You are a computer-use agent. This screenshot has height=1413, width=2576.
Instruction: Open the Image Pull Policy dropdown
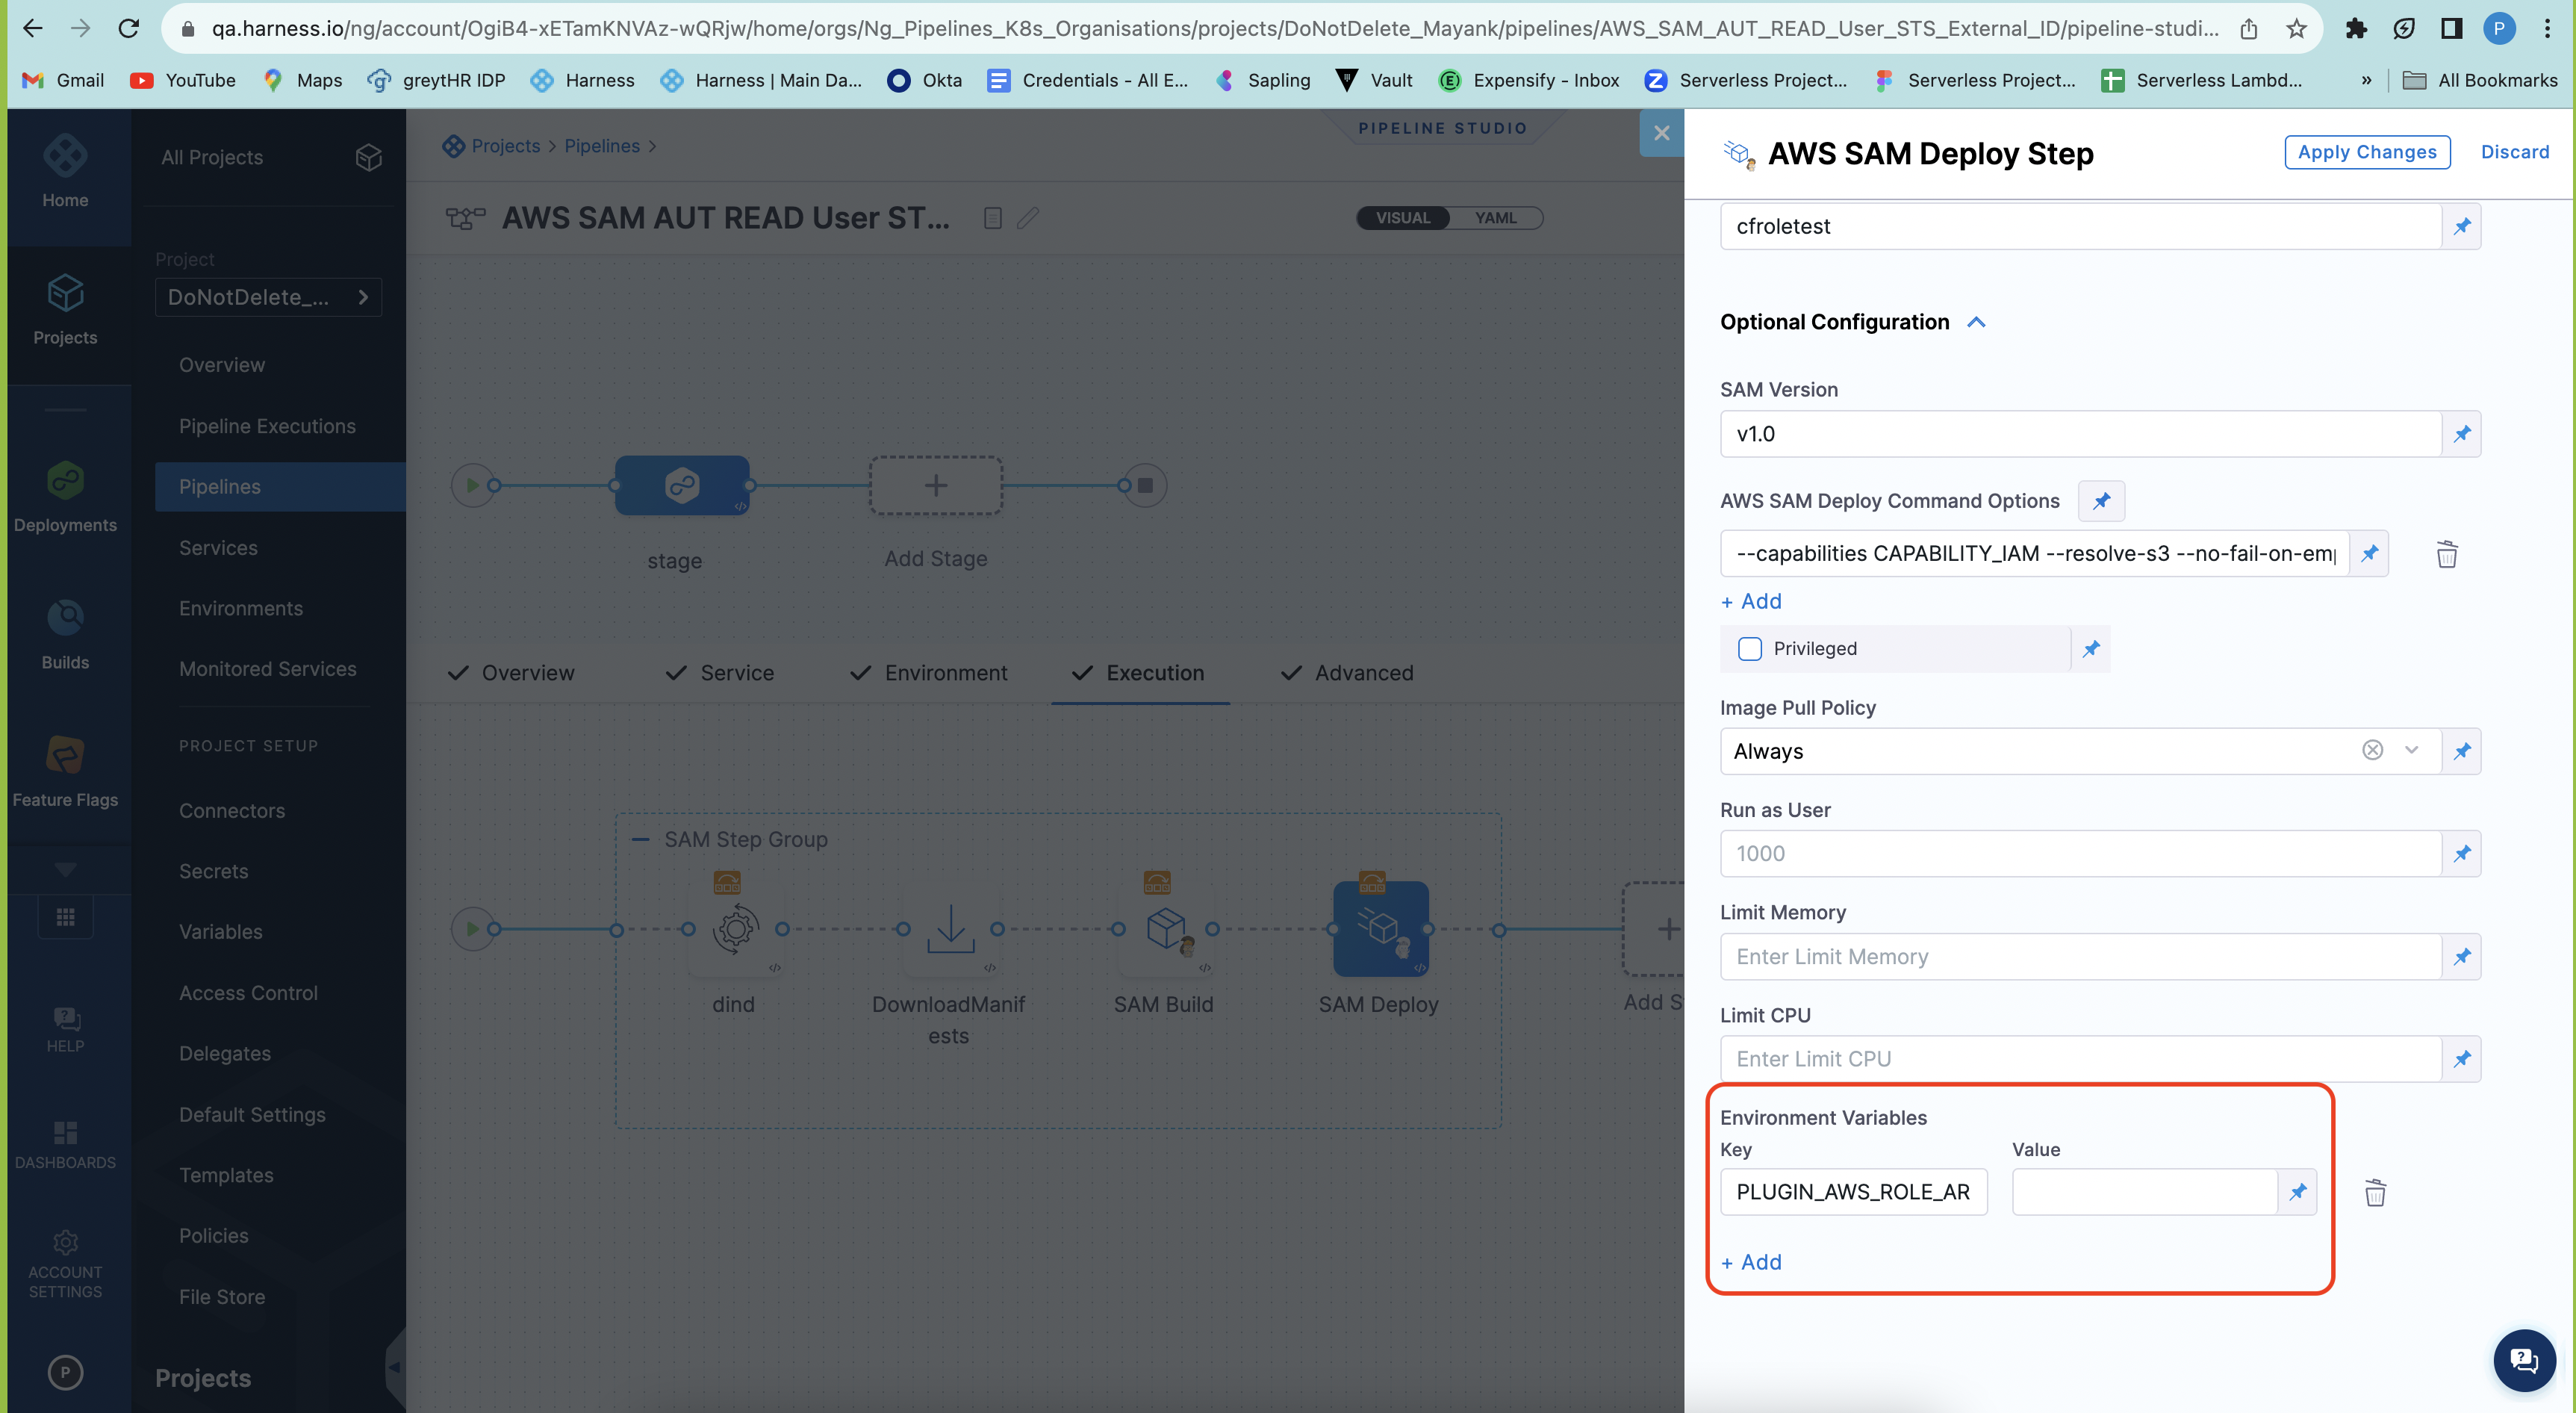coord(2410,751)
